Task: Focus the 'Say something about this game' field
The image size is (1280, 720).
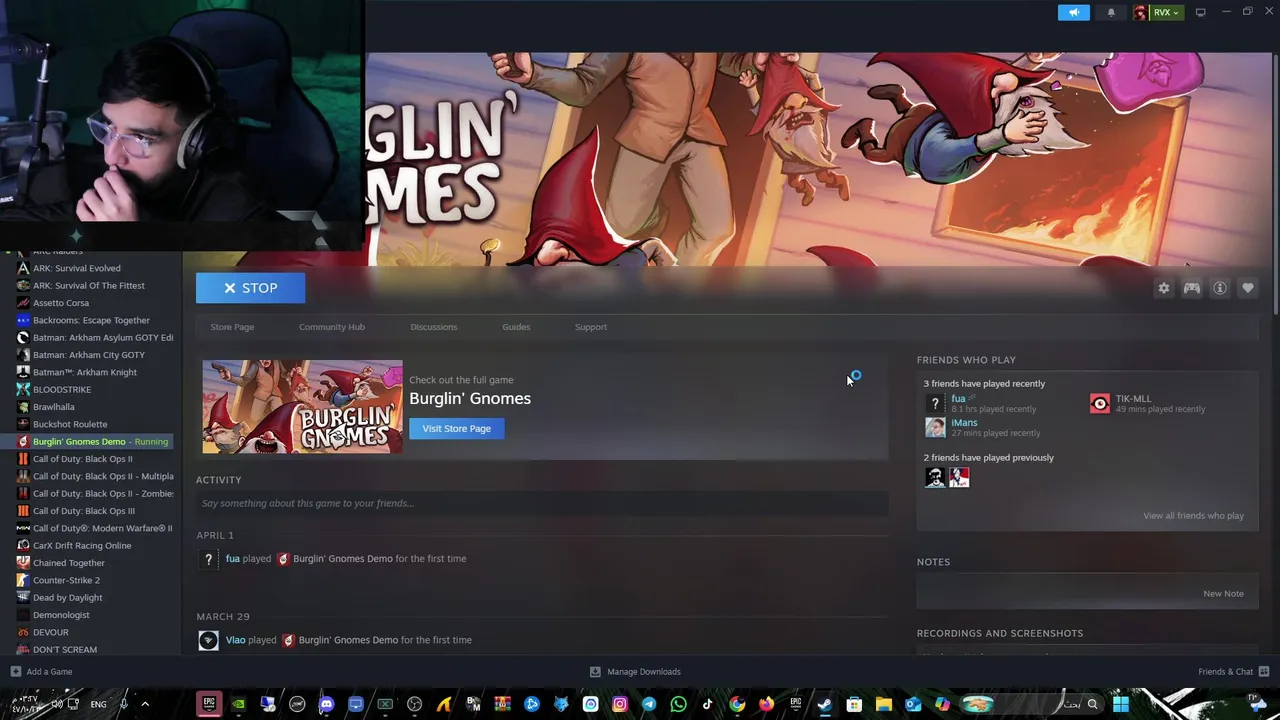Action: coord(542,503)
